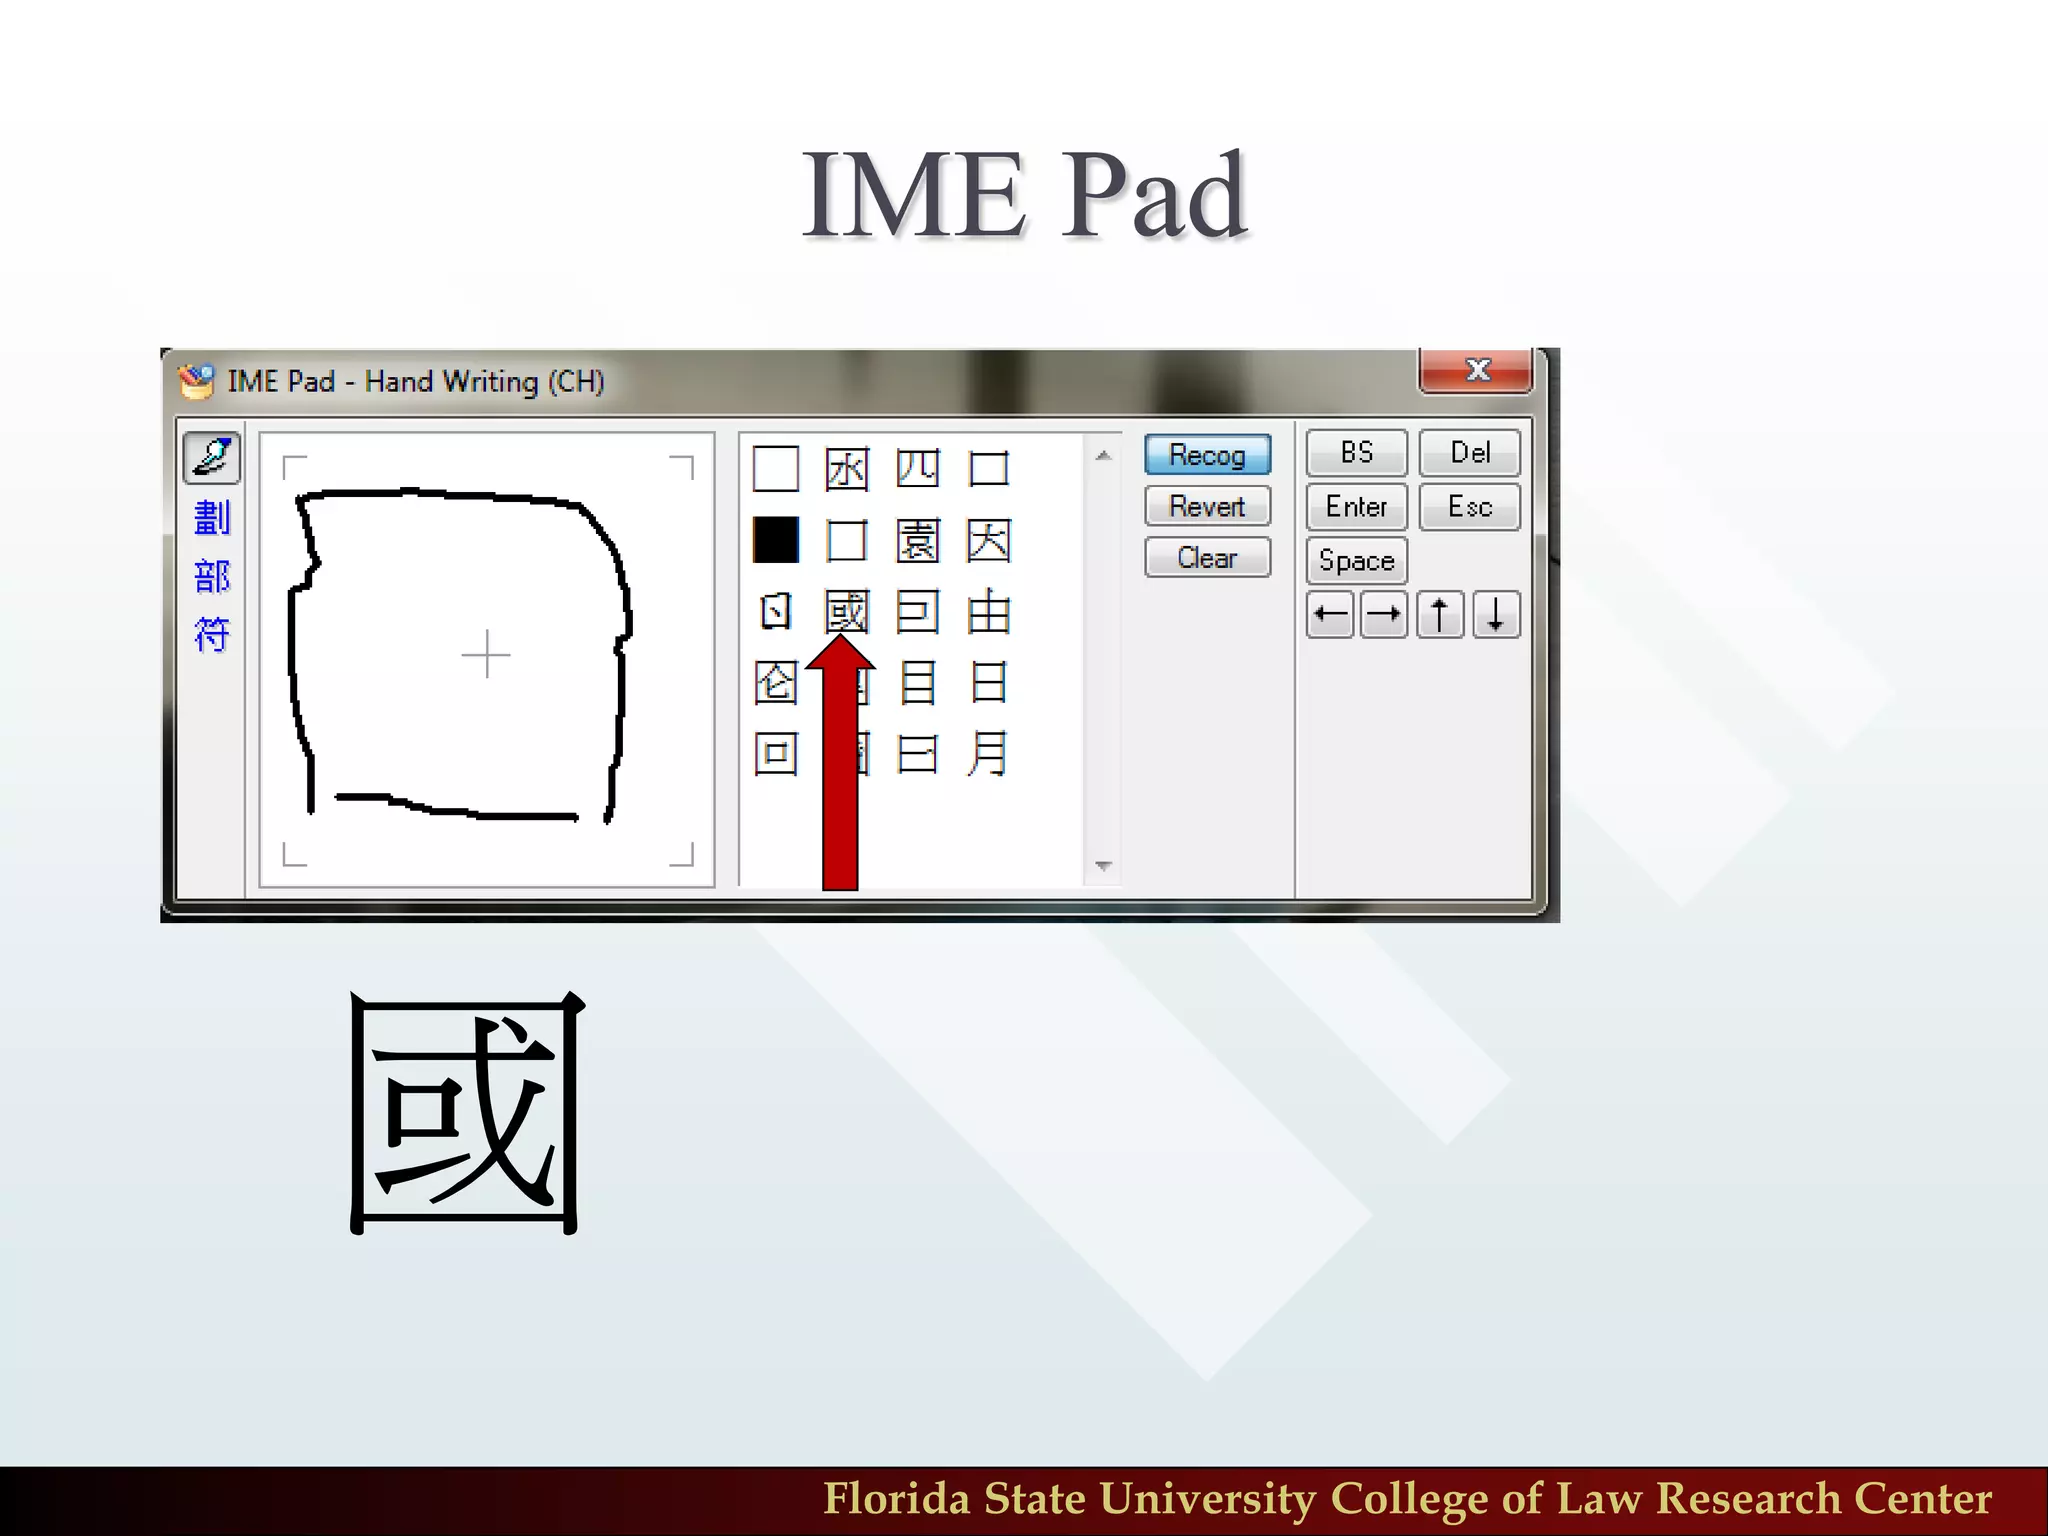The width and height of the screenshot is (2048, 1536).
Task: Choose the 囵 candidate character
Action: click(776, 683)
